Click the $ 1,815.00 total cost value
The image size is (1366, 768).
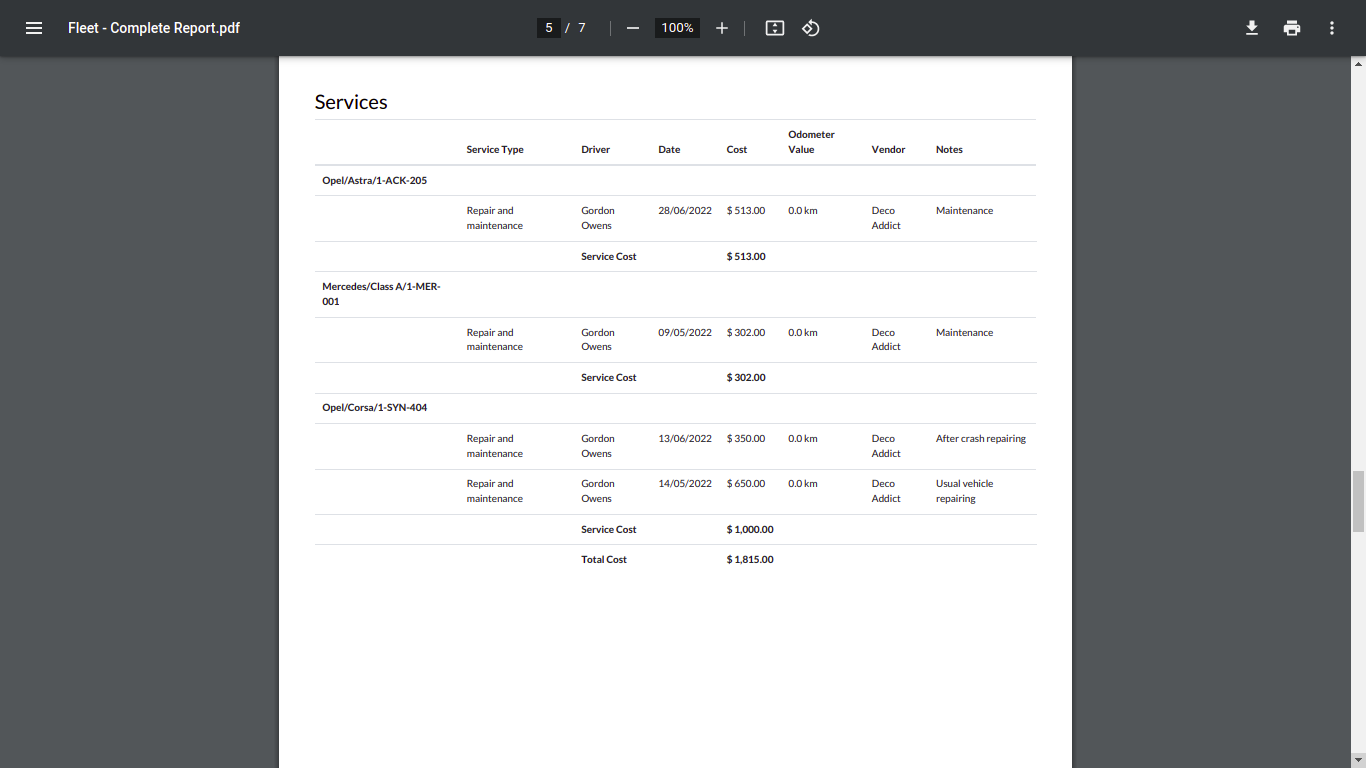click(750, 560)
